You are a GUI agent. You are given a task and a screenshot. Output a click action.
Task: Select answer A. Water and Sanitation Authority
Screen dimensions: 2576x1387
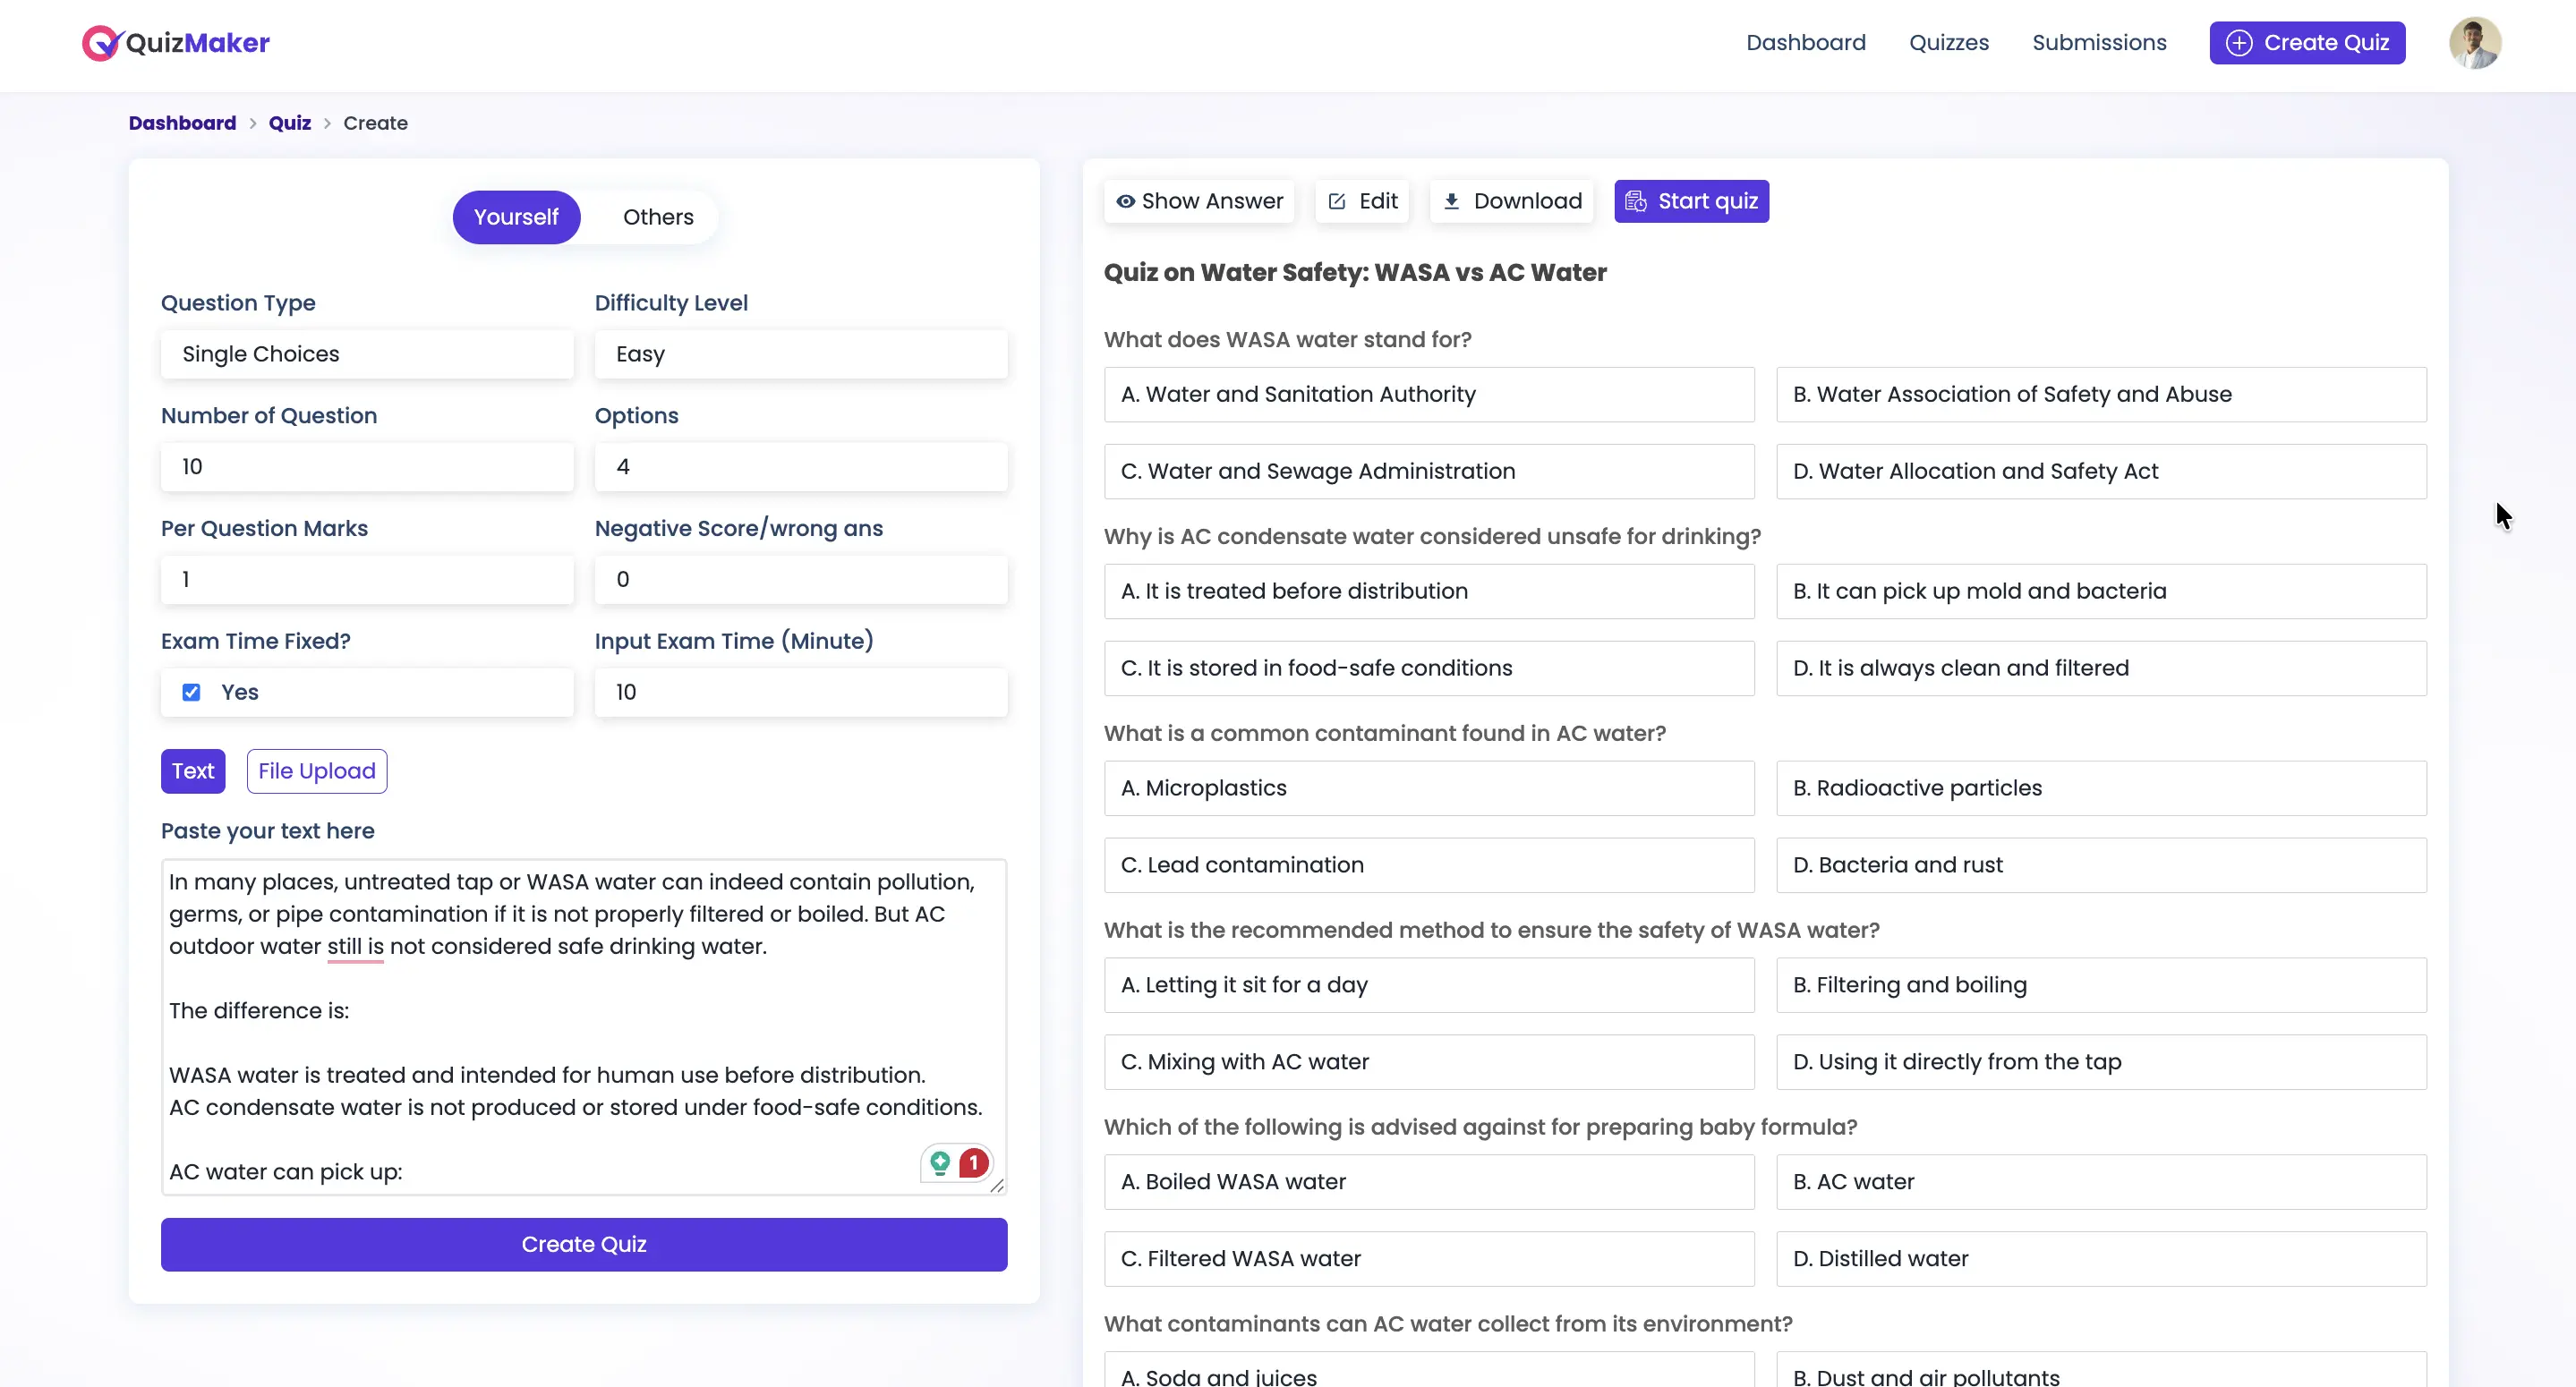tap(1429, 394)
